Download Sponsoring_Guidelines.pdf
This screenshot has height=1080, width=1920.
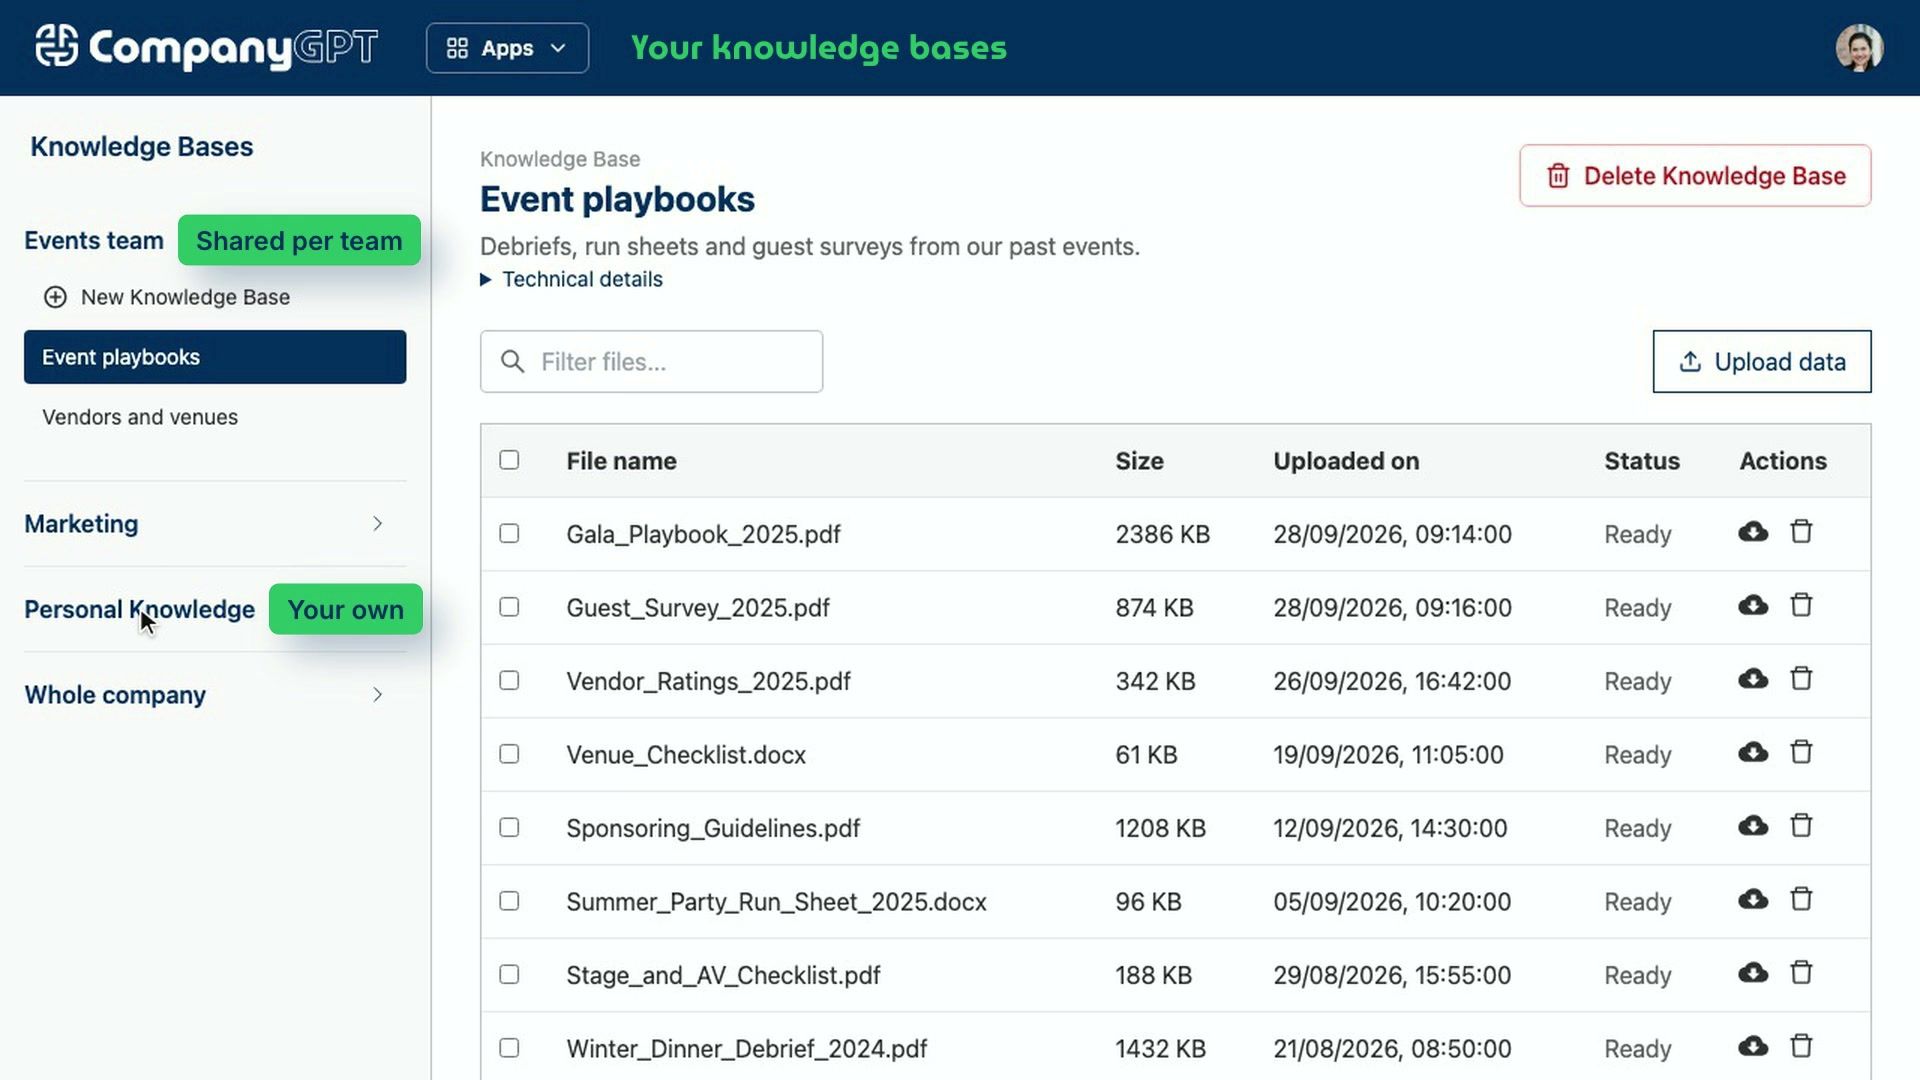pyautogui.click(x=1752, y=826)
